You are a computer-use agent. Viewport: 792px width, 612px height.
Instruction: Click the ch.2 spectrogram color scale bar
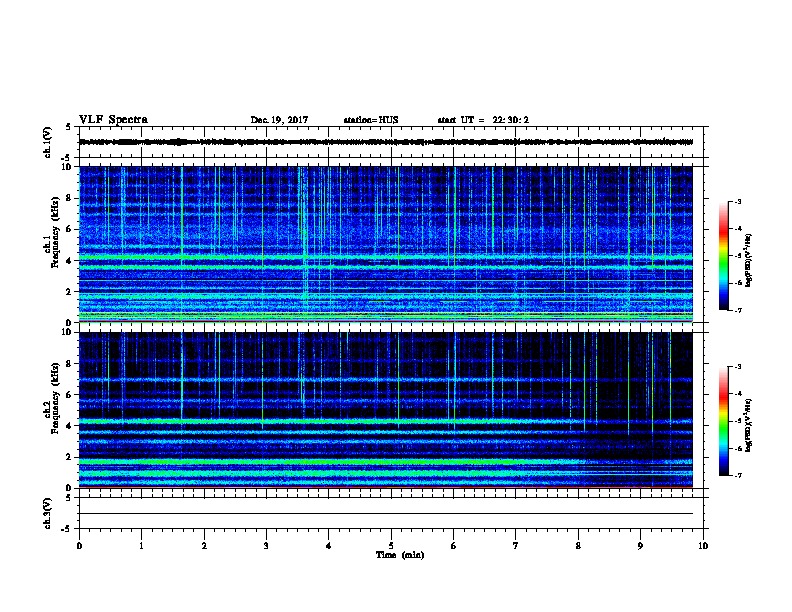click(x=723, y=421)
